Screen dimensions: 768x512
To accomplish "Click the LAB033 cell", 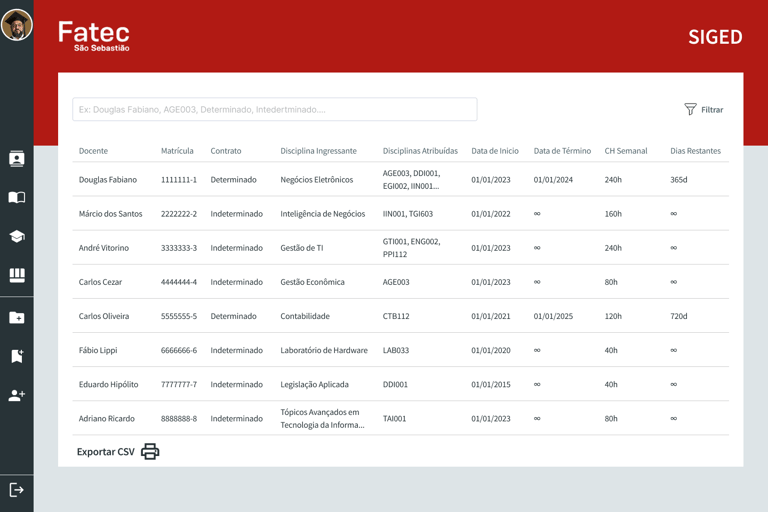I will click(396, 350).
